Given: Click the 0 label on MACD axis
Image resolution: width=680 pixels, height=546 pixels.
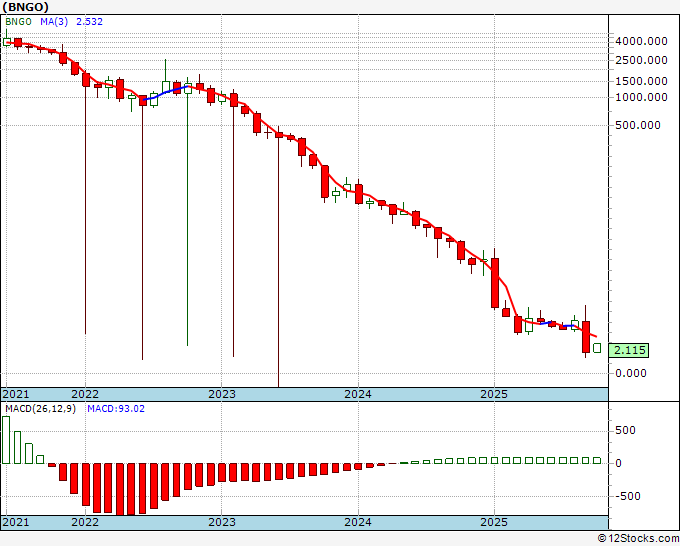Looking at the screenshot, I should [x=618, y=463].
